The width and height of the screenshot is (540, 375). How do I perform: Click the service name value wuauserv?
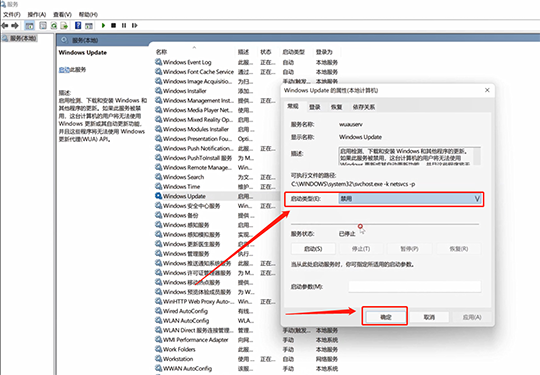coord(351,124)
